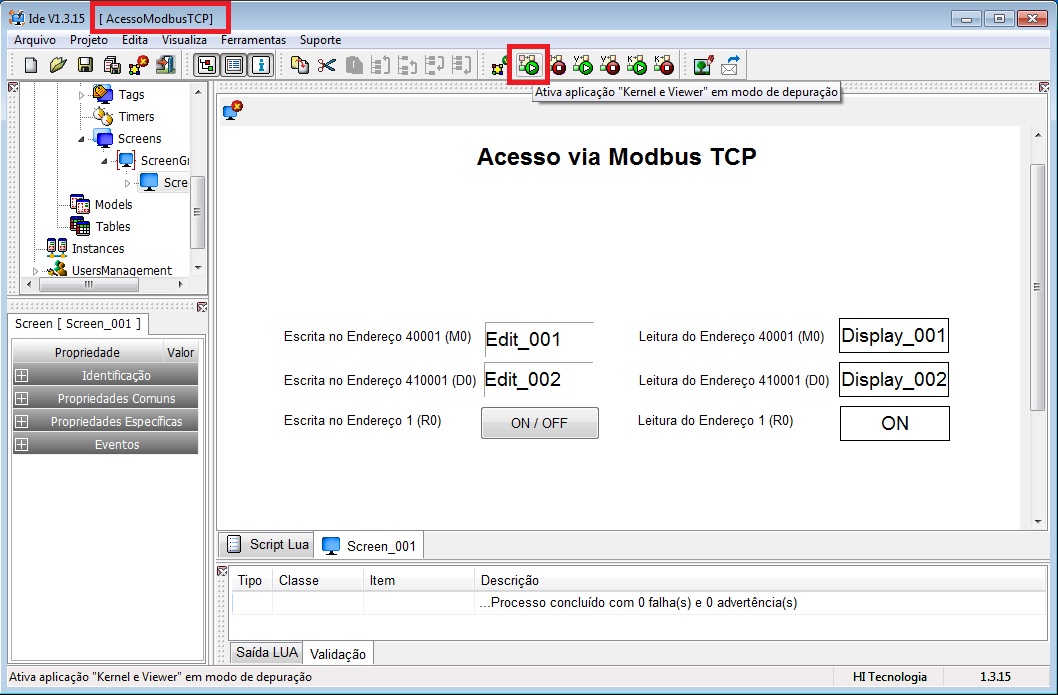This screenshot has width=1058, height=695.
Task: Collapse the Screens tree node
Action: (x=82, y=139)
